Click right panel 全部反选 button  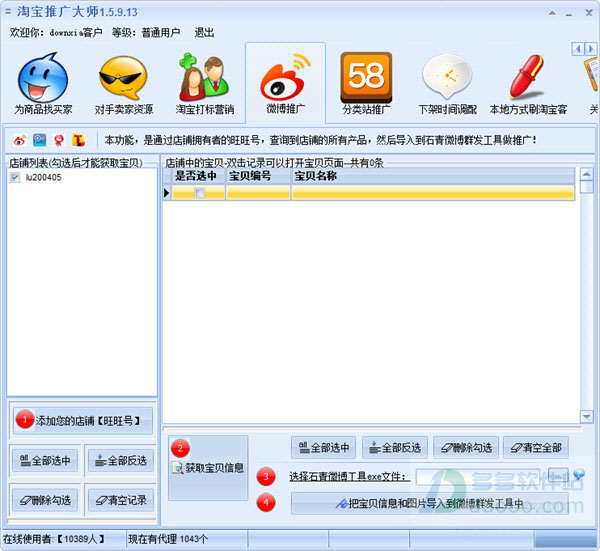[x=395, y=447]
